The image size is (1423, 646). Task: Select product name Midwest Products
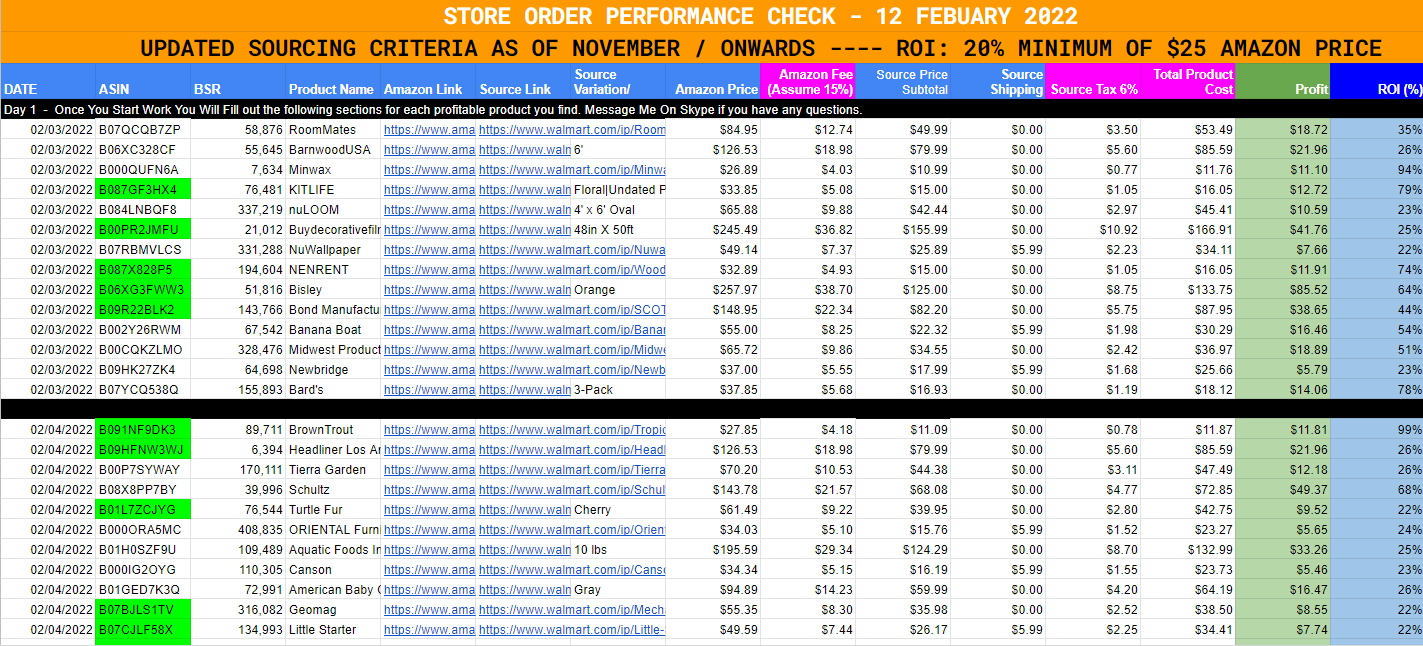pyautogui.click(x=333, y=349)
